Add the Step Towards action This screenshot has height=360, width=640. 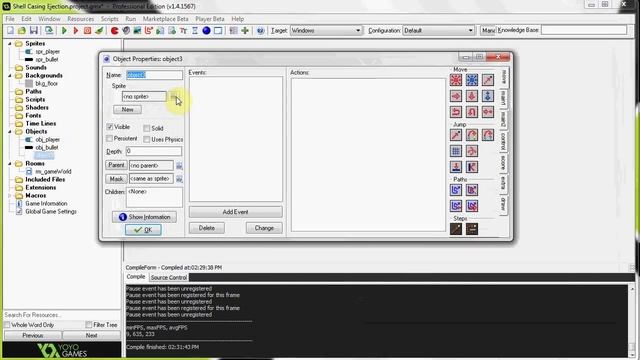[456, 229]
